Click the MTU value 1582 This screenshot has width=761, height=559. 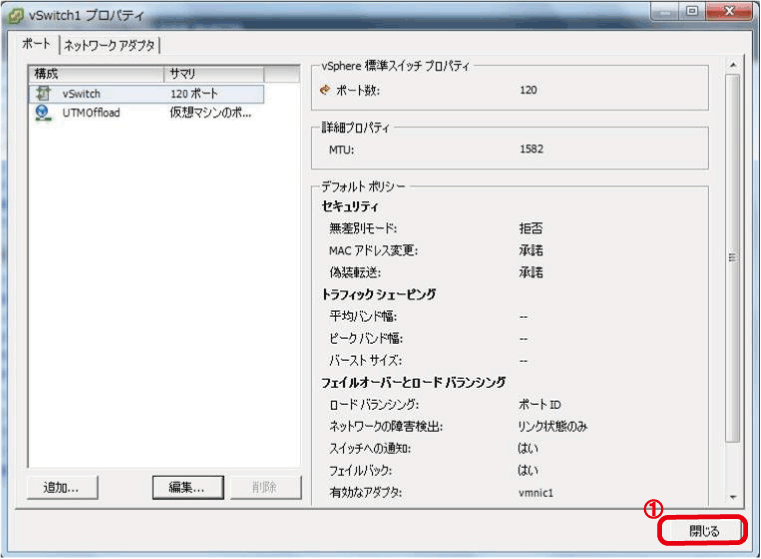click(531, 149)
